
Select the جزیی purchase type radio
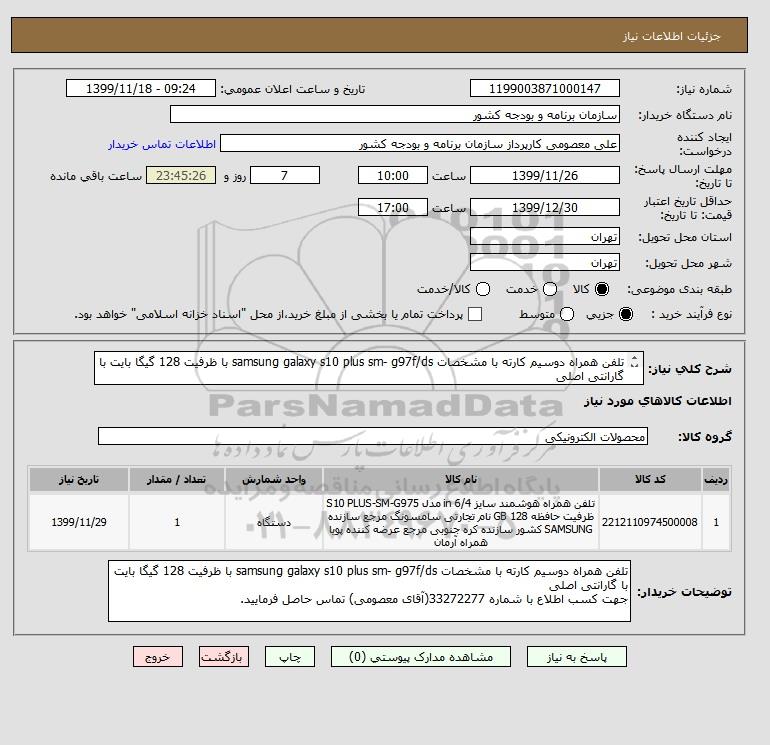[626, 314]
